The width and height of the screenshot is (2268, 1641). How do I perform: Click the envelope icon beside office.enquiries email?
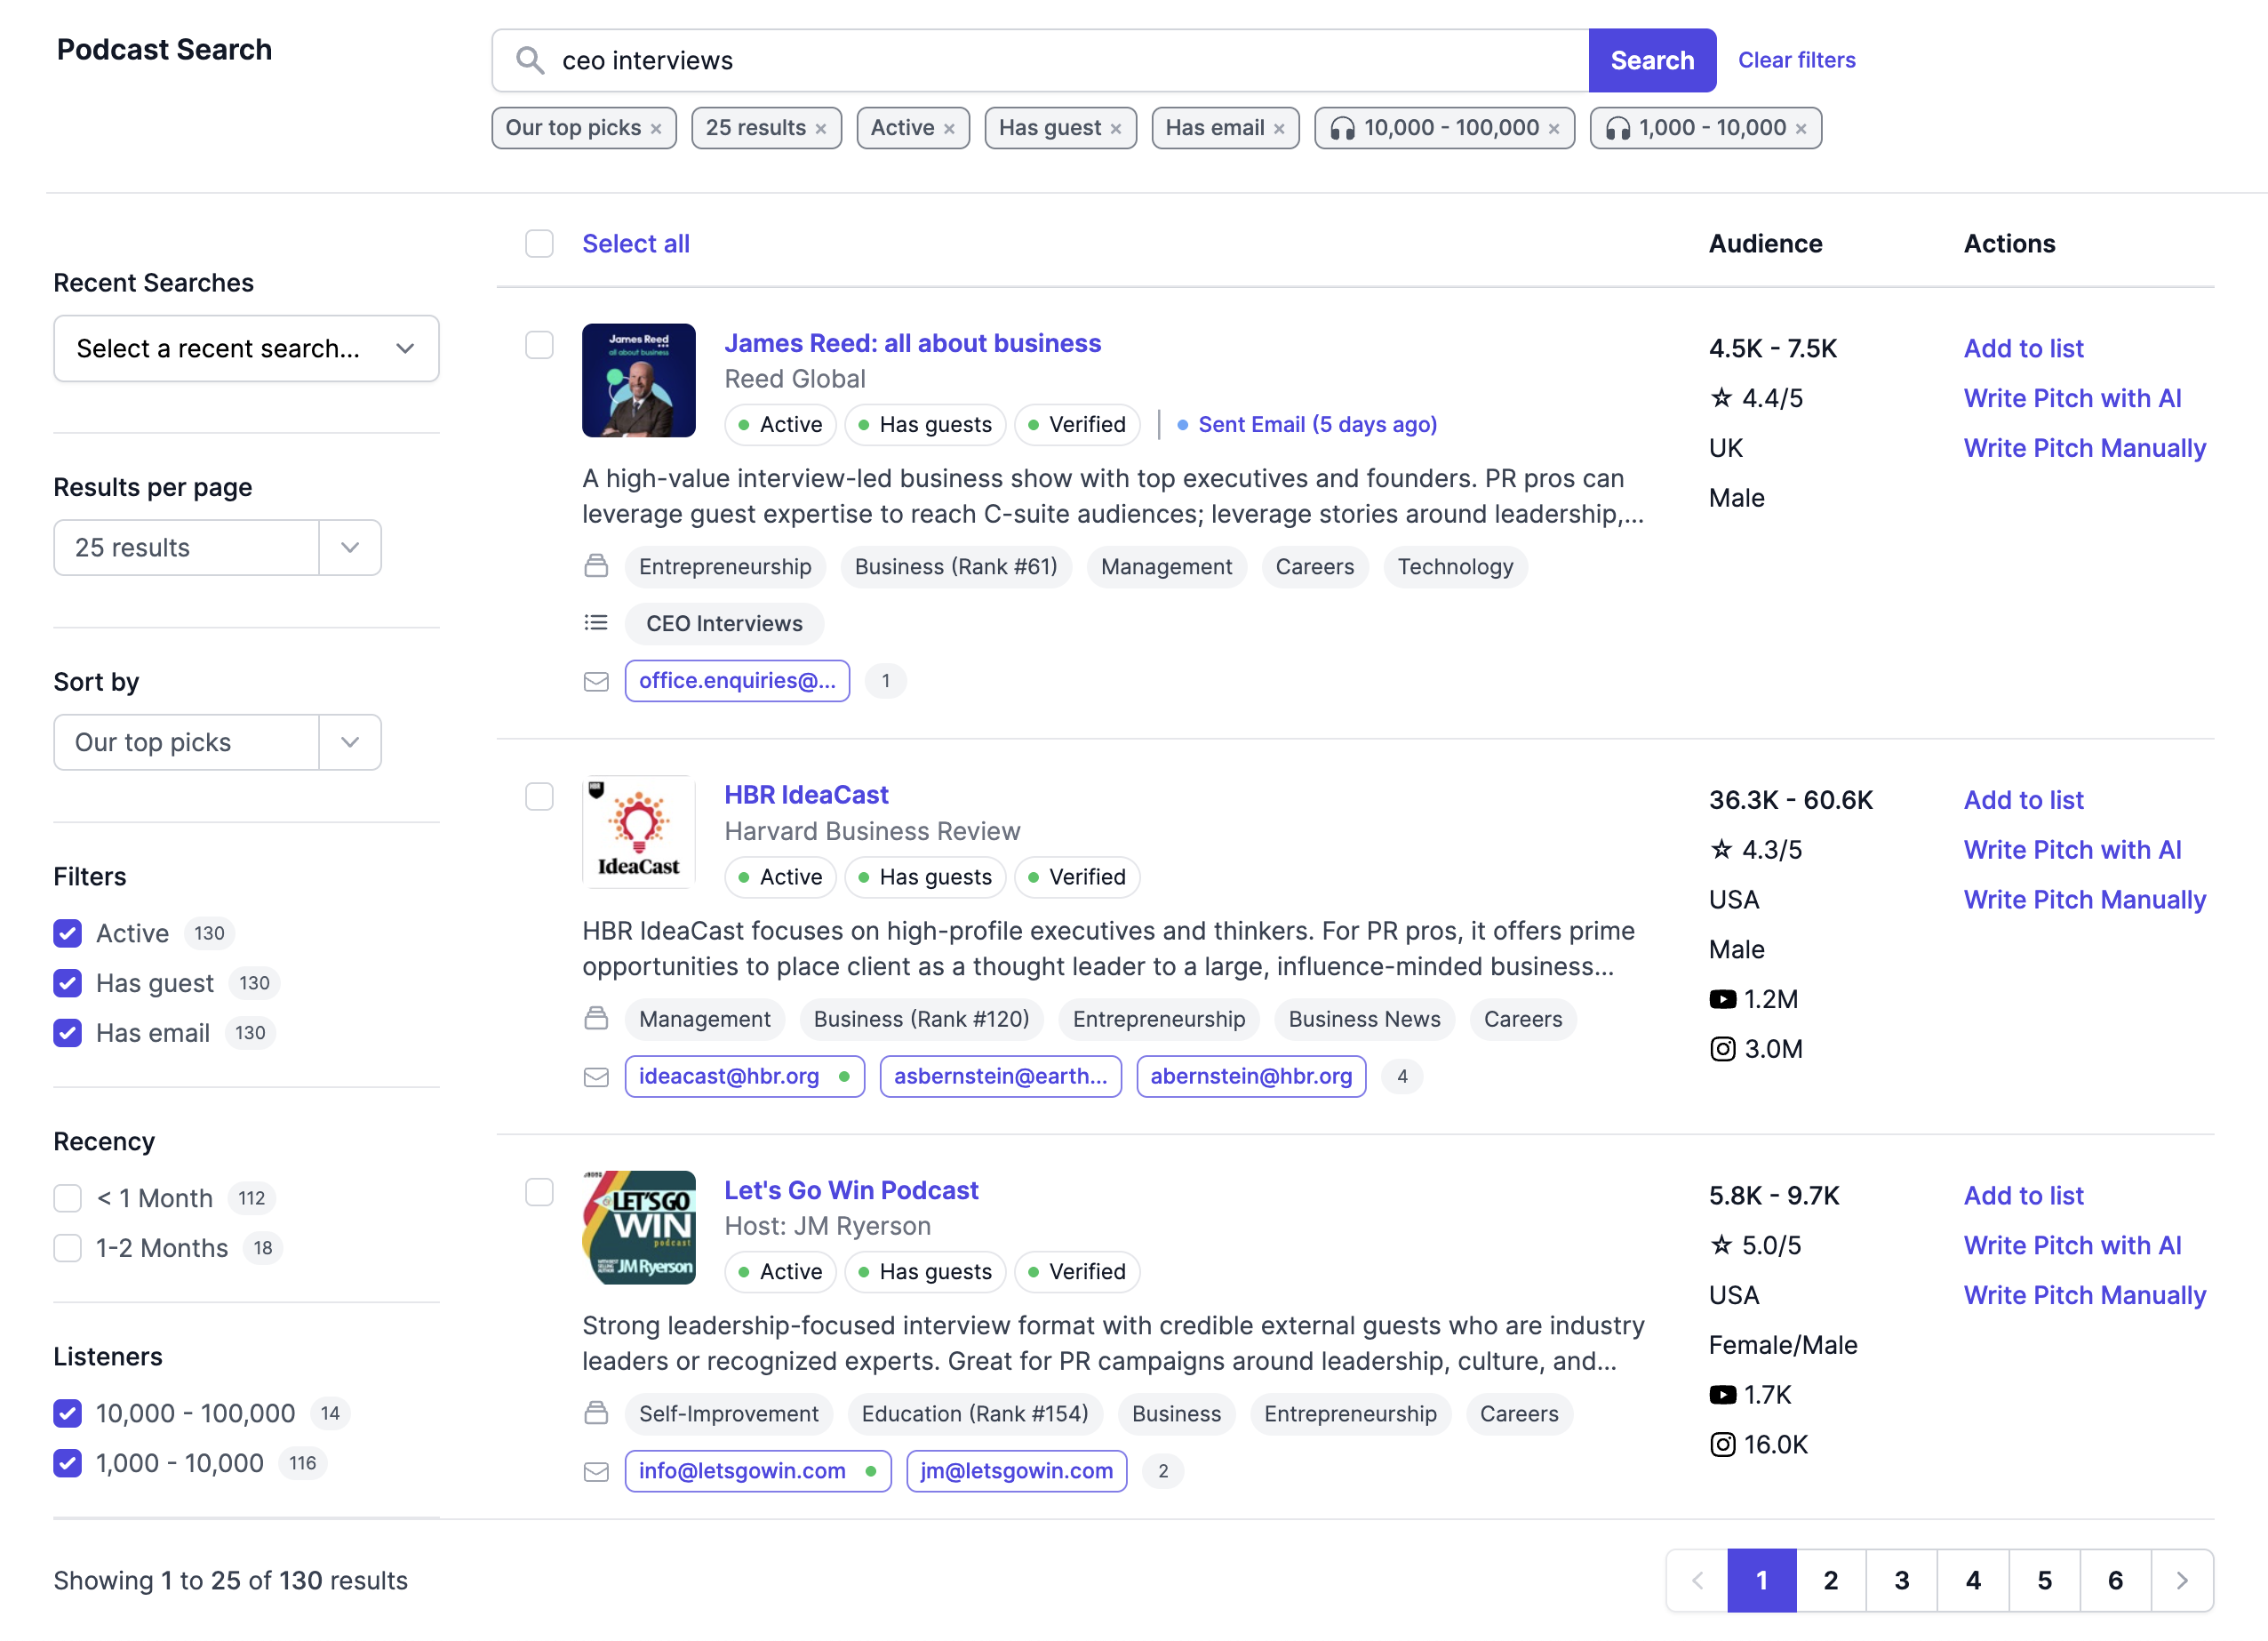click(596, 681)
